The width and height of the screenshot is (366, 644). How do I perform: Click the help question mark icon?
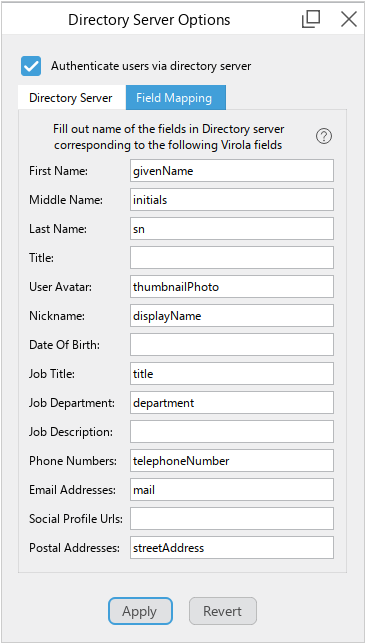click(x=324, y=136)
